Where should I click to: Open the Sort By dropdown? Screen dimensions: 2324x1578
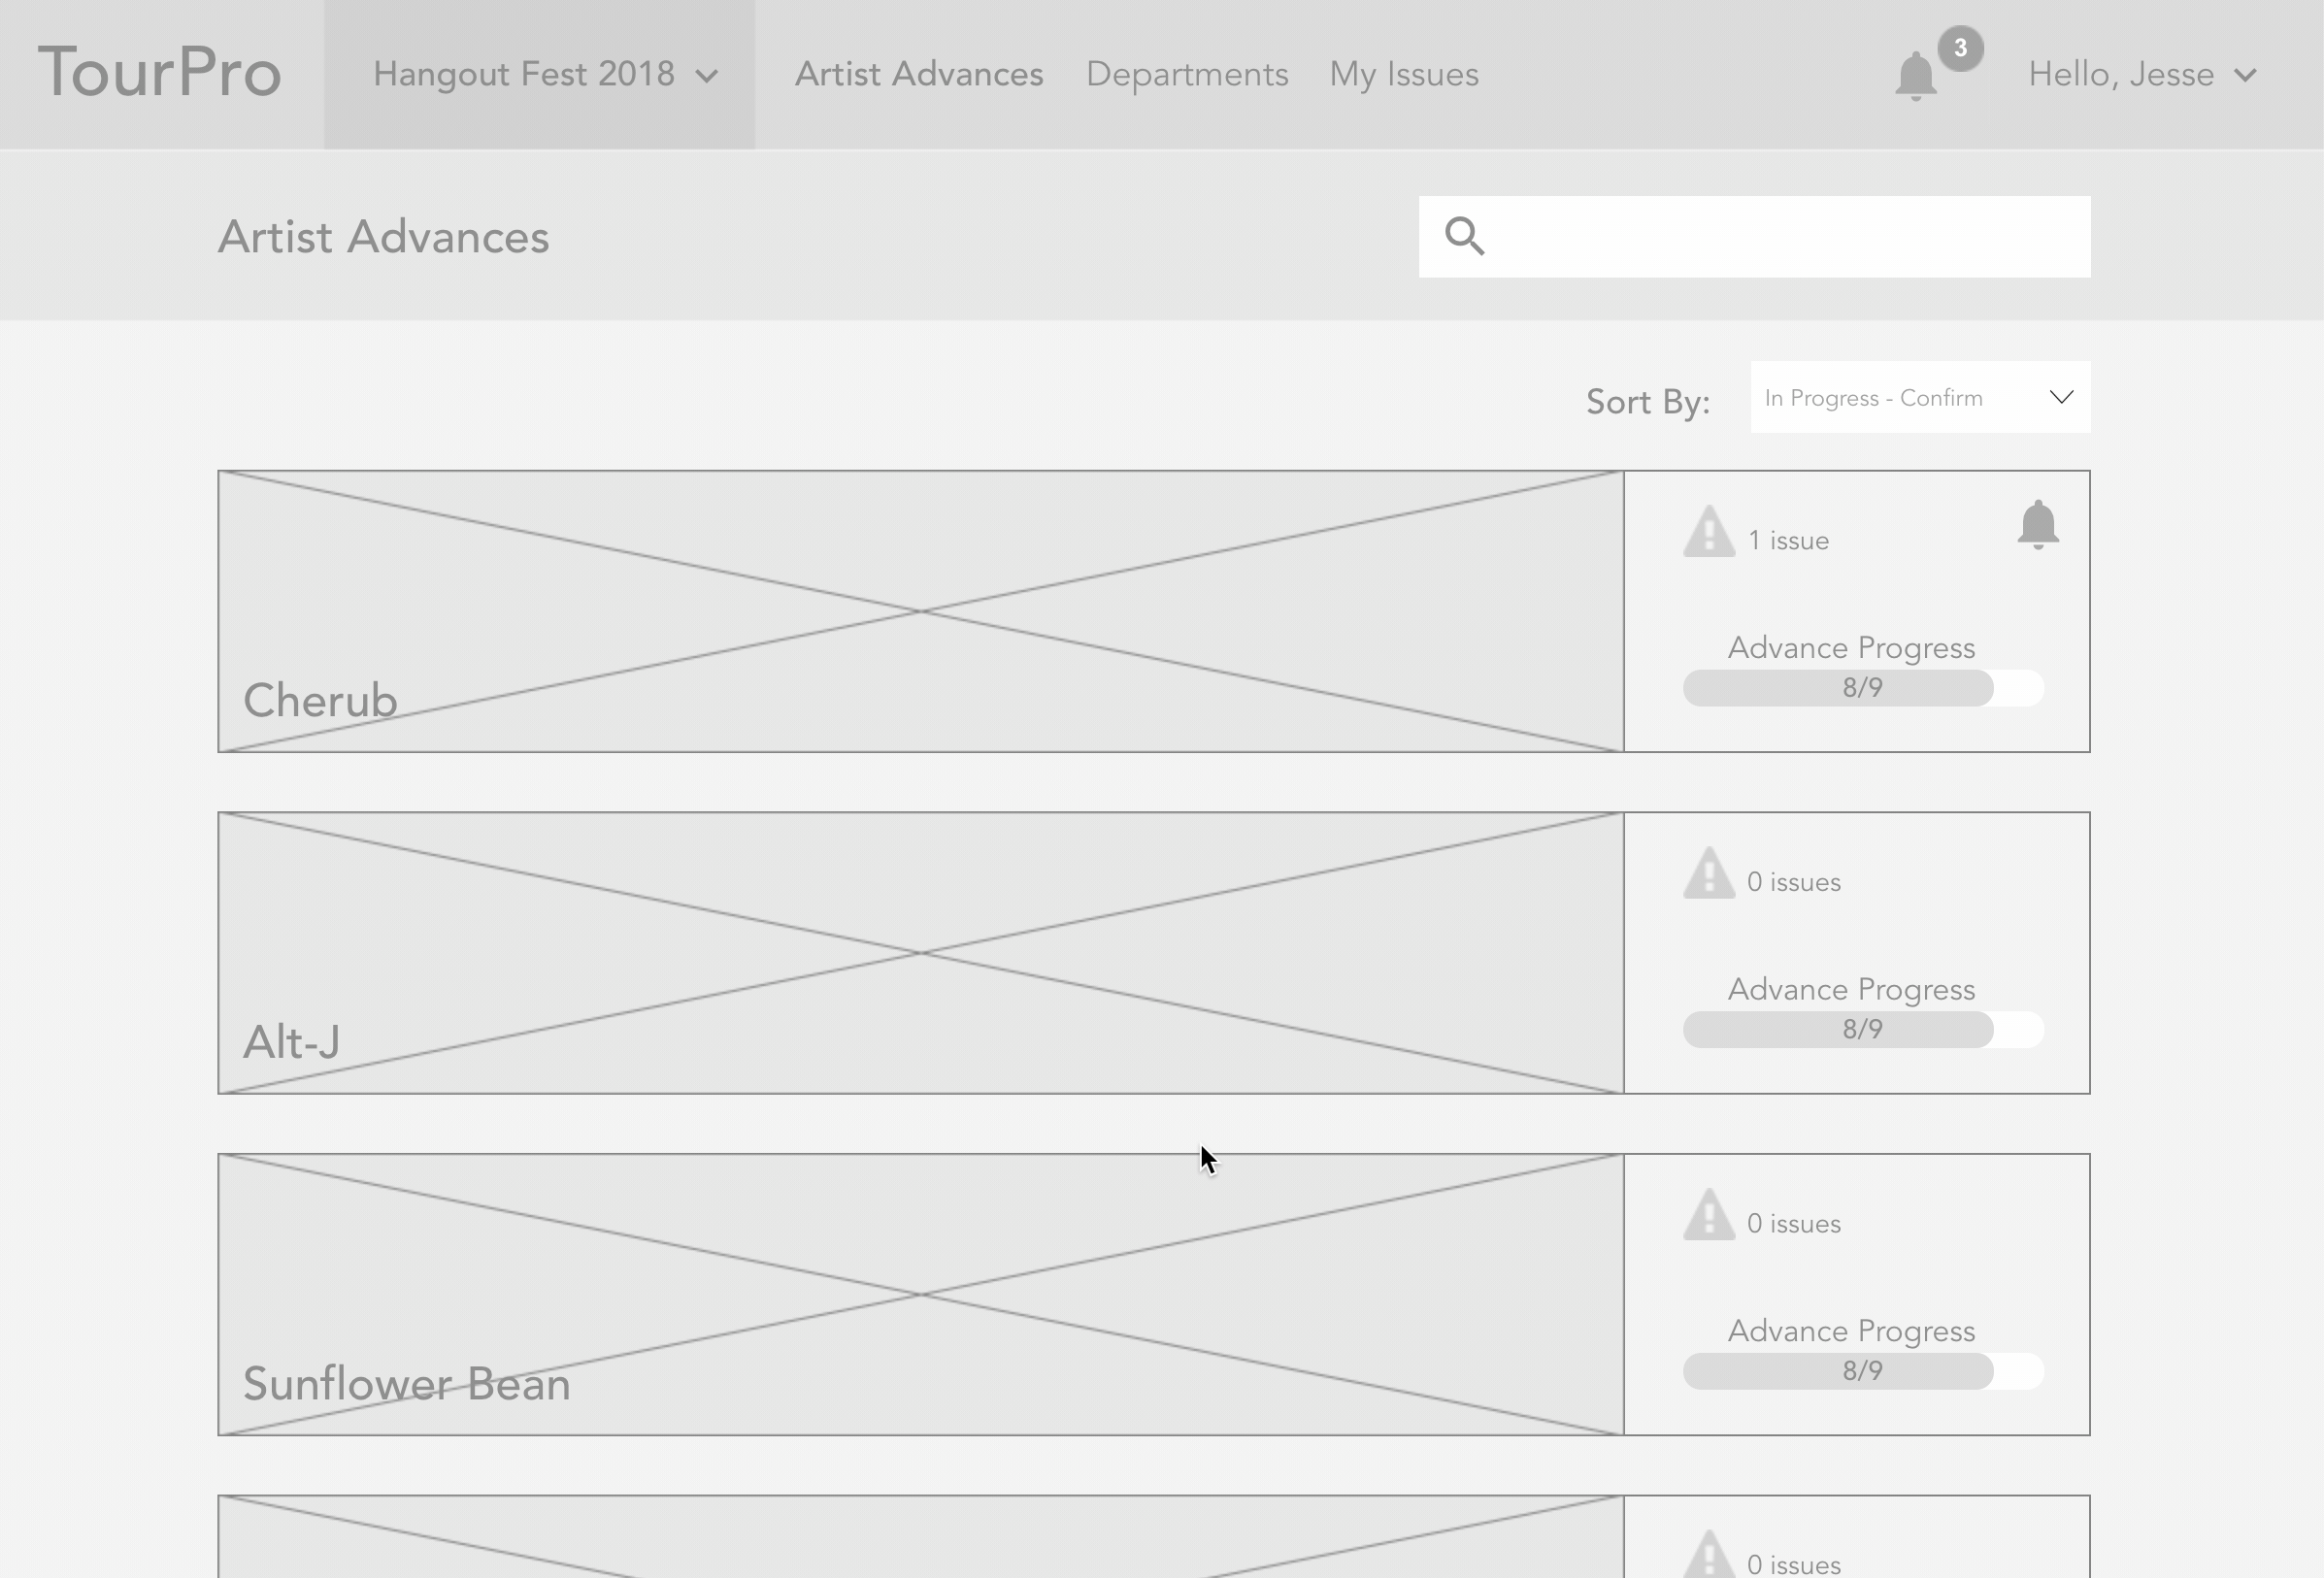click(x=1919, y=398)
